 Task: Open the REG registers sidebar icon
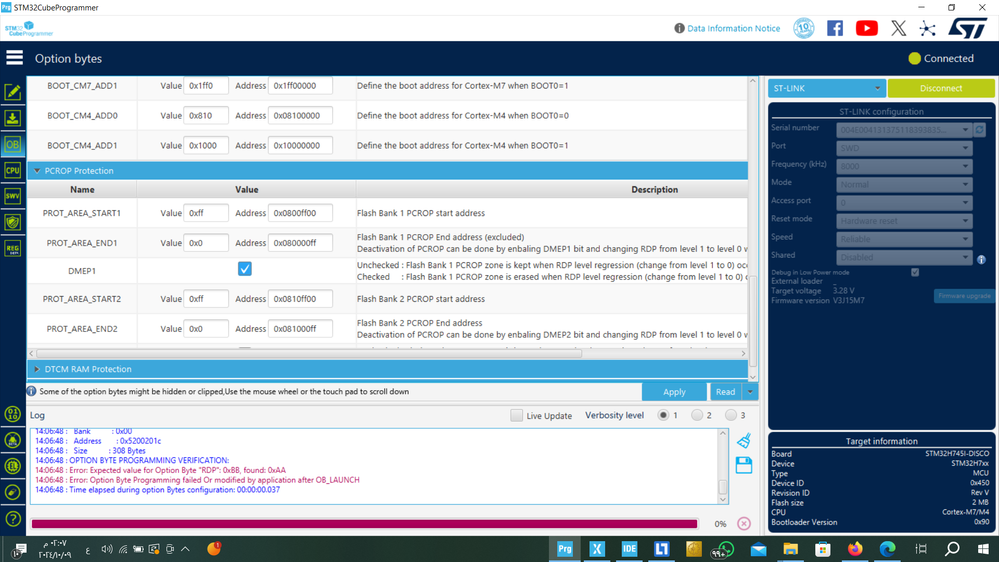[x=13, y=249]
